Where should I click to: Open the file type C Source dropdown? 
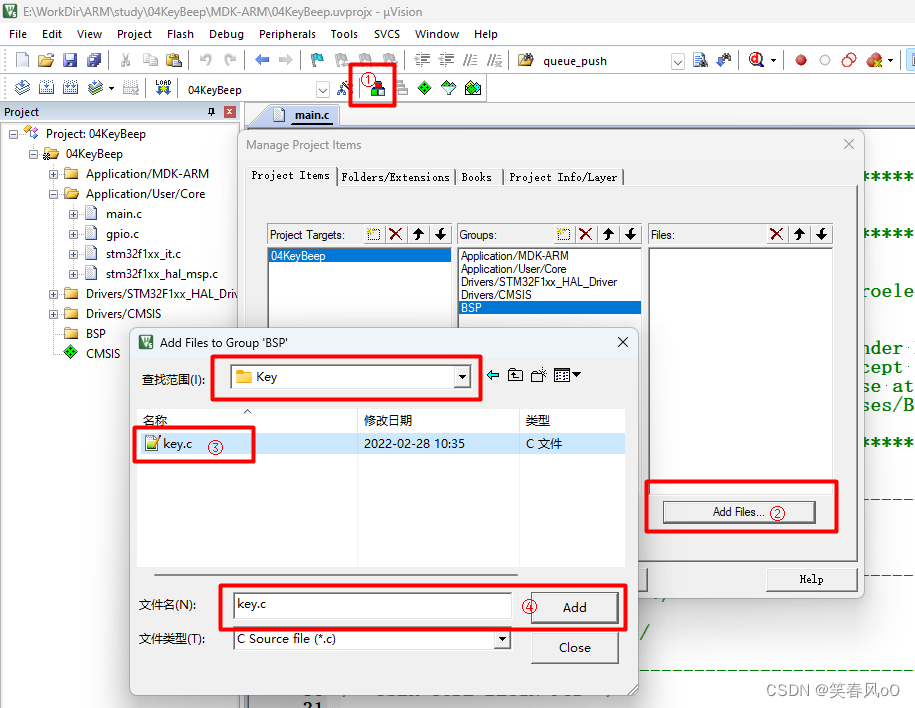click(x=502, y=639)
